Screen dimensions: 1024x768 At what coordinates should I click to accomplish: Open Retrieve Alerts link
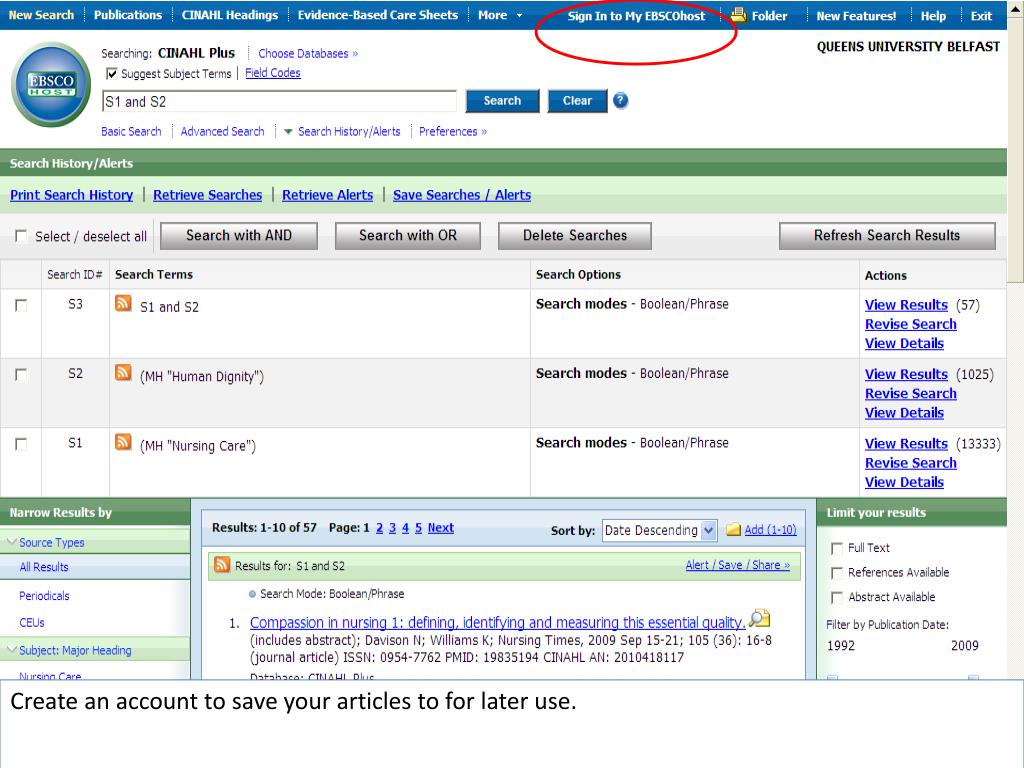click(327, 195)
